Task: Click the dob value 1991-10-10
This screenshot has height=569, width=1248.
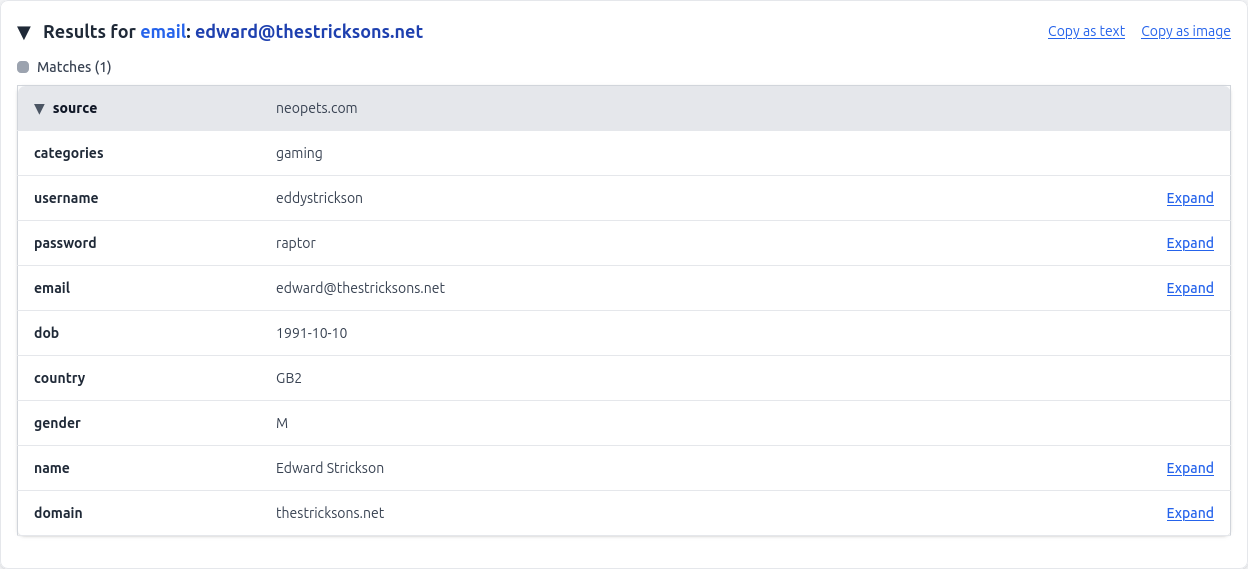Action: coord(312,333)
